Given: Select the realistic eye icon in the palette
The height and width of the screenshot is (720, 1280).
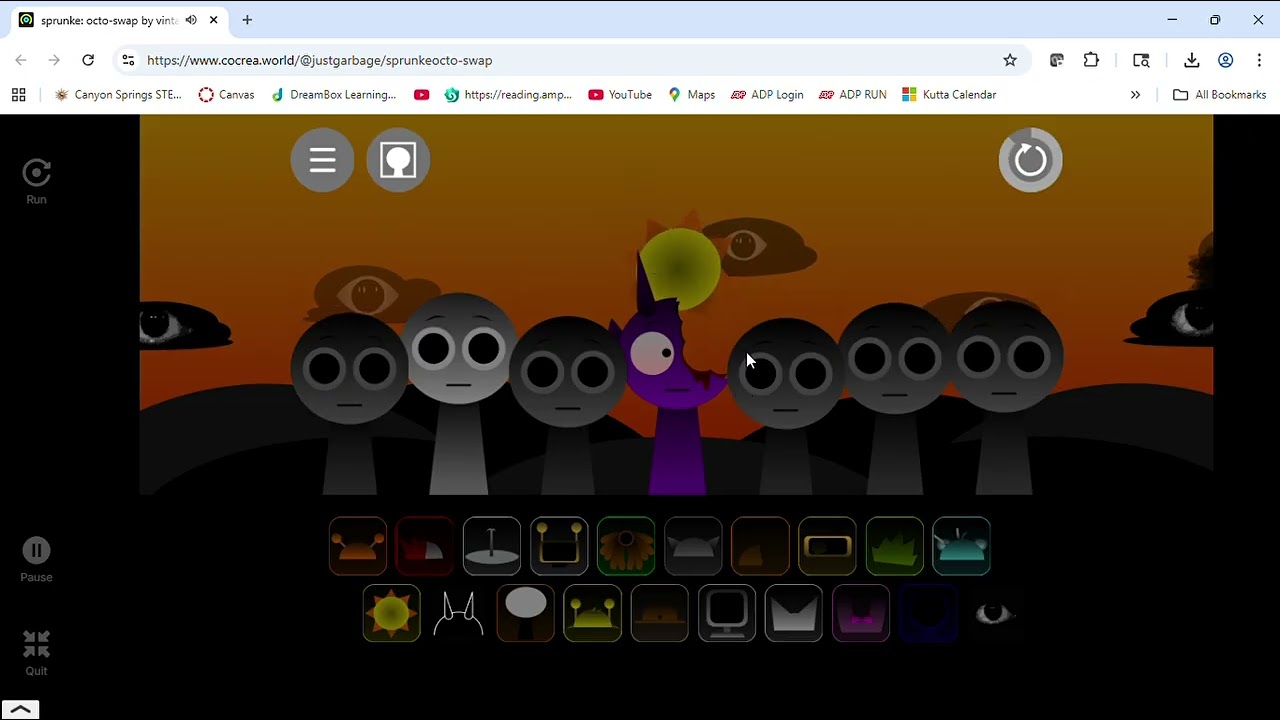Looking at the screenshot, I should (994, 613).
